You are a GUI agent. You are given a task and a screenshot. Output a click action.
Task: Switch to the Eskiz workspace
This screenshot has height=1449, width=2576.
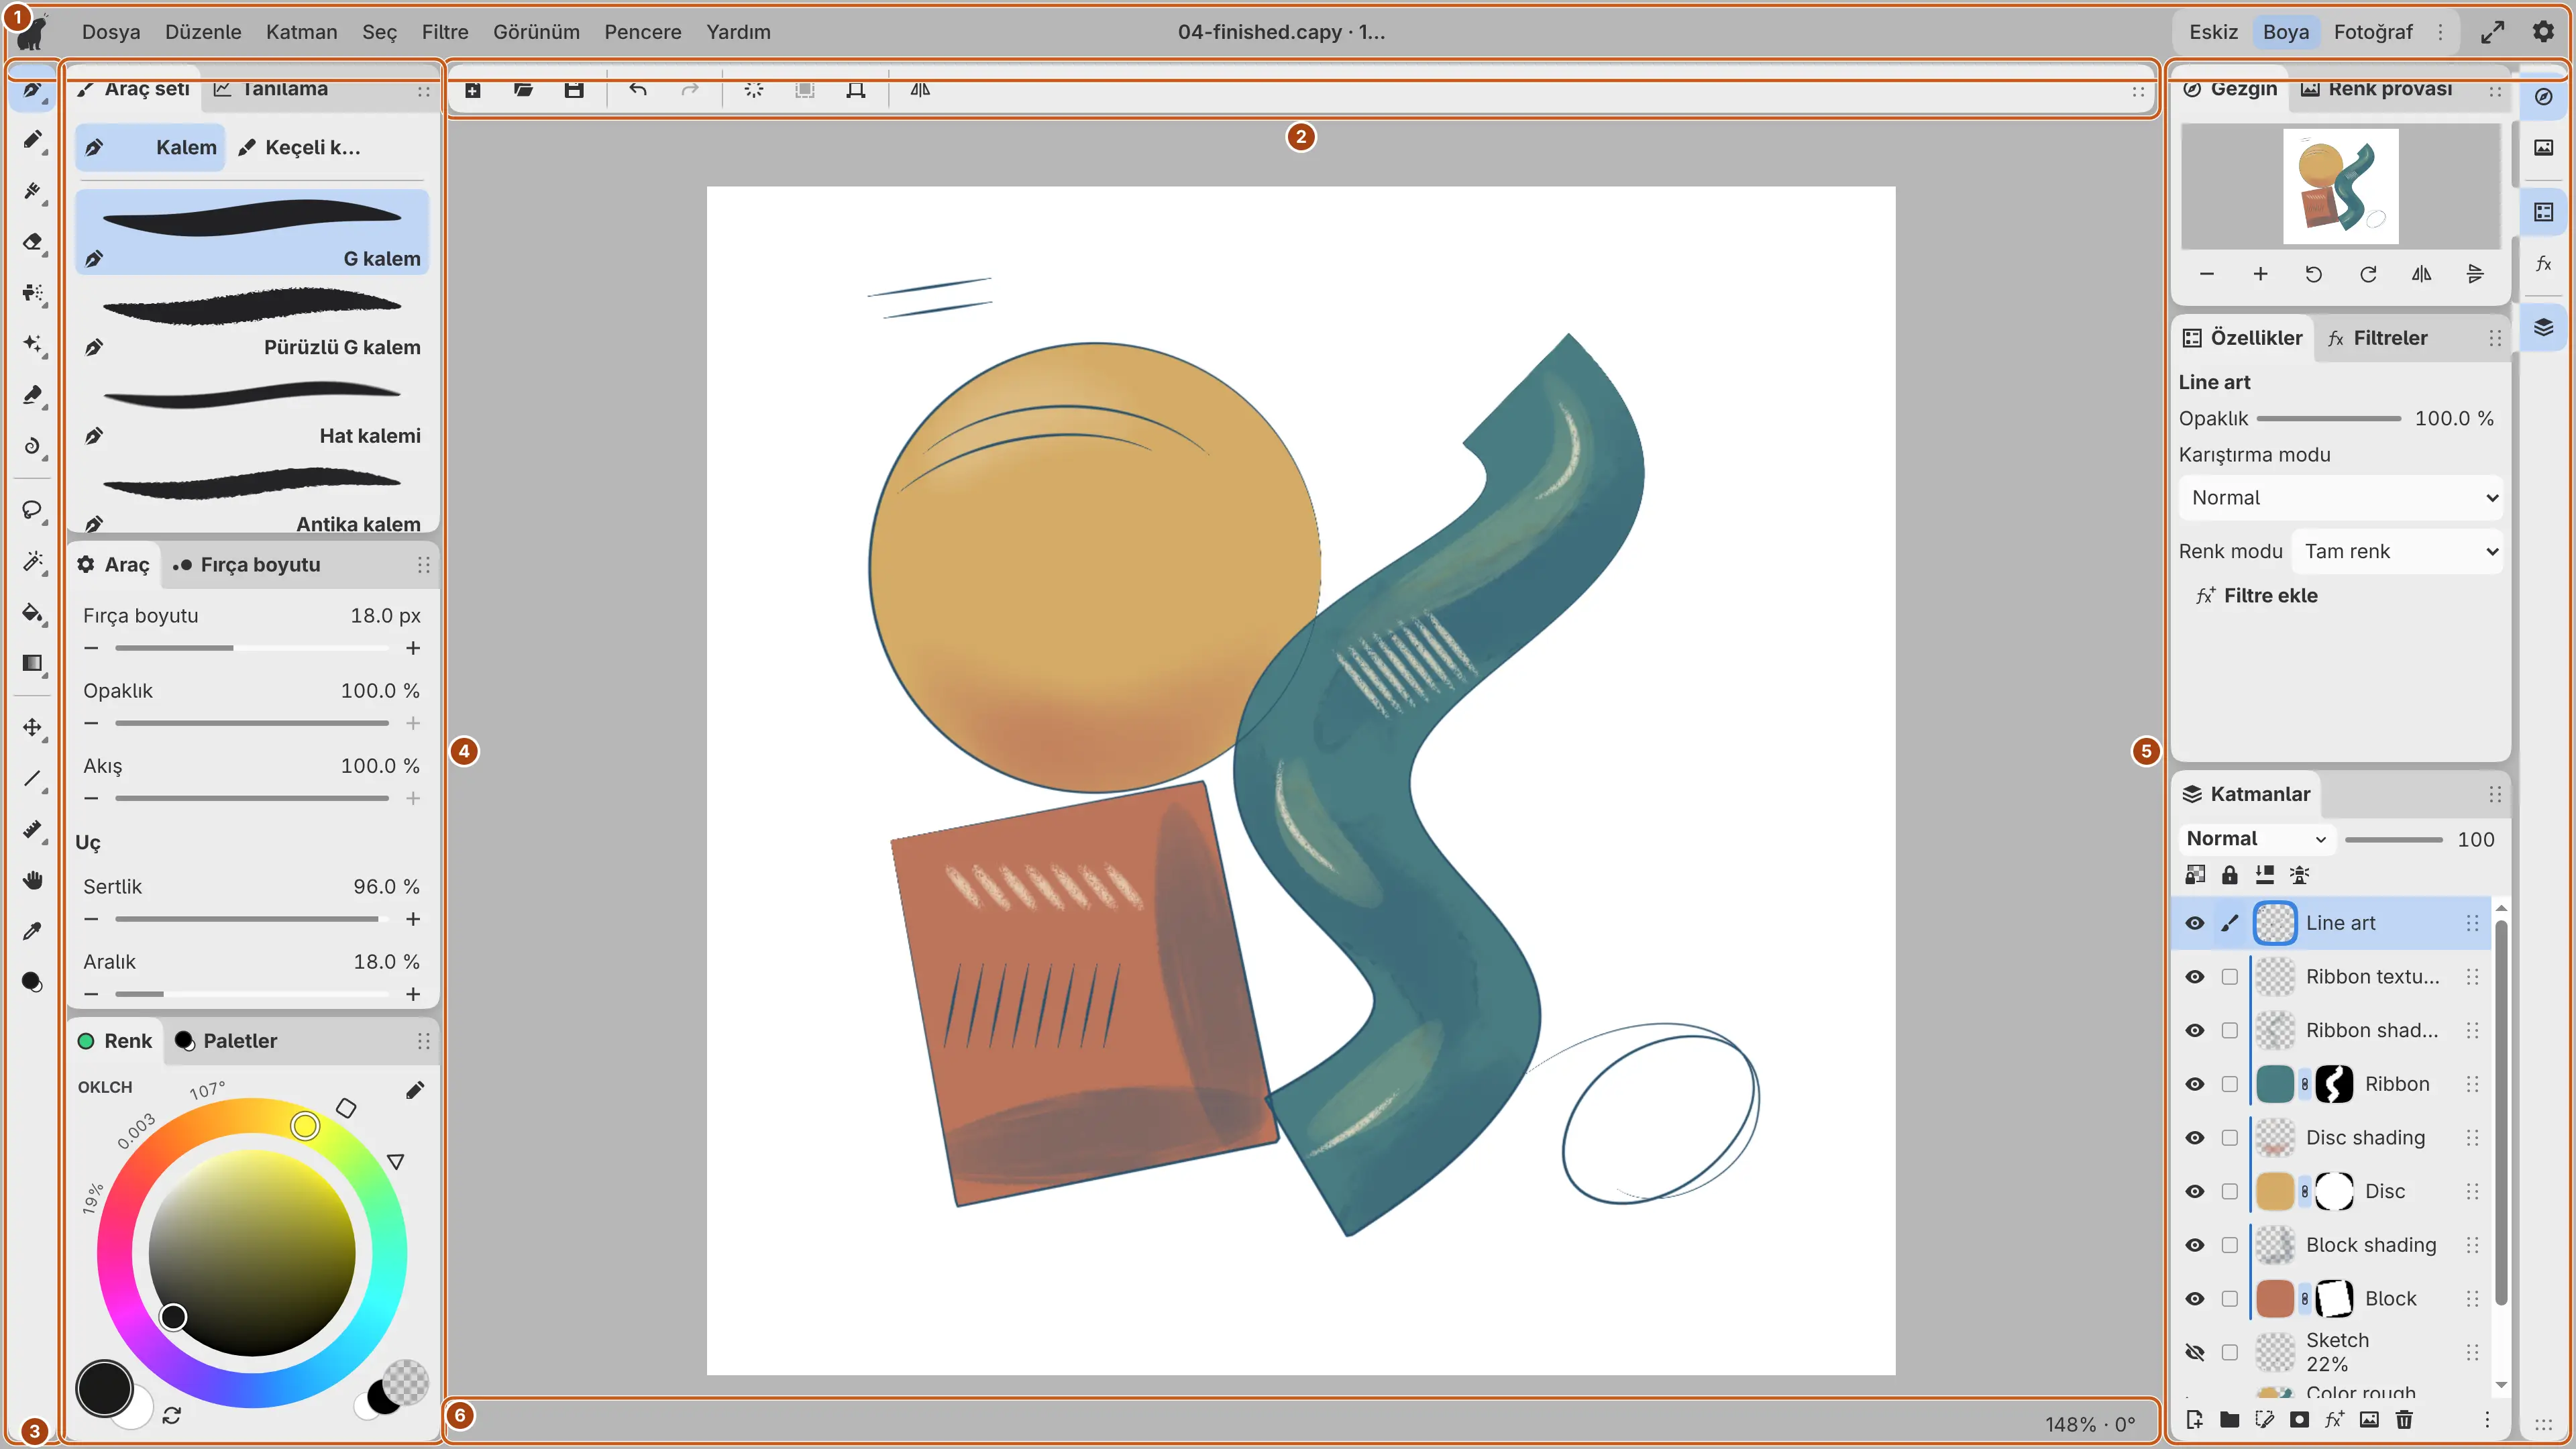(x=2213, y=32)
